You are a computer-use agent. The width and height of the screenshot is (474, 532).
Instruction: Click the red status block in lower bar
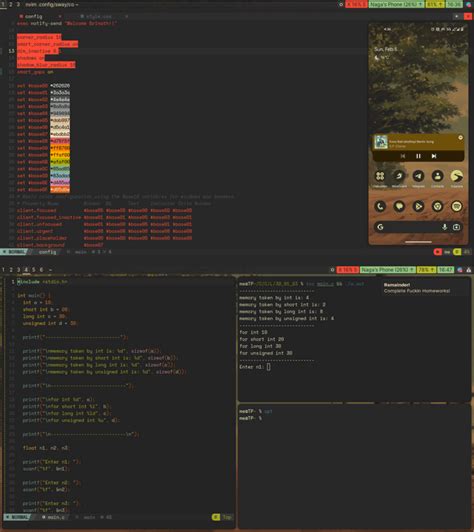click(348, 270)
